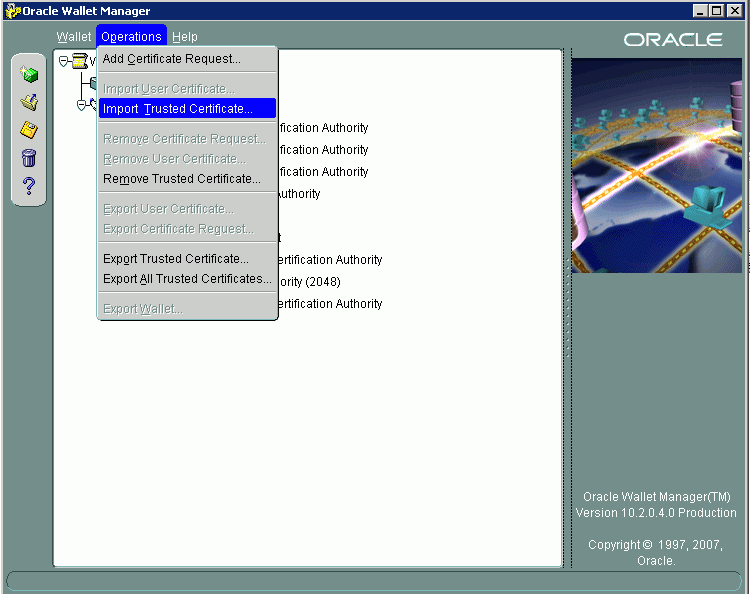This screenshot has width=750, height=594.
Task: Collapse the top Wallet tree node
Action: [63, 61]
